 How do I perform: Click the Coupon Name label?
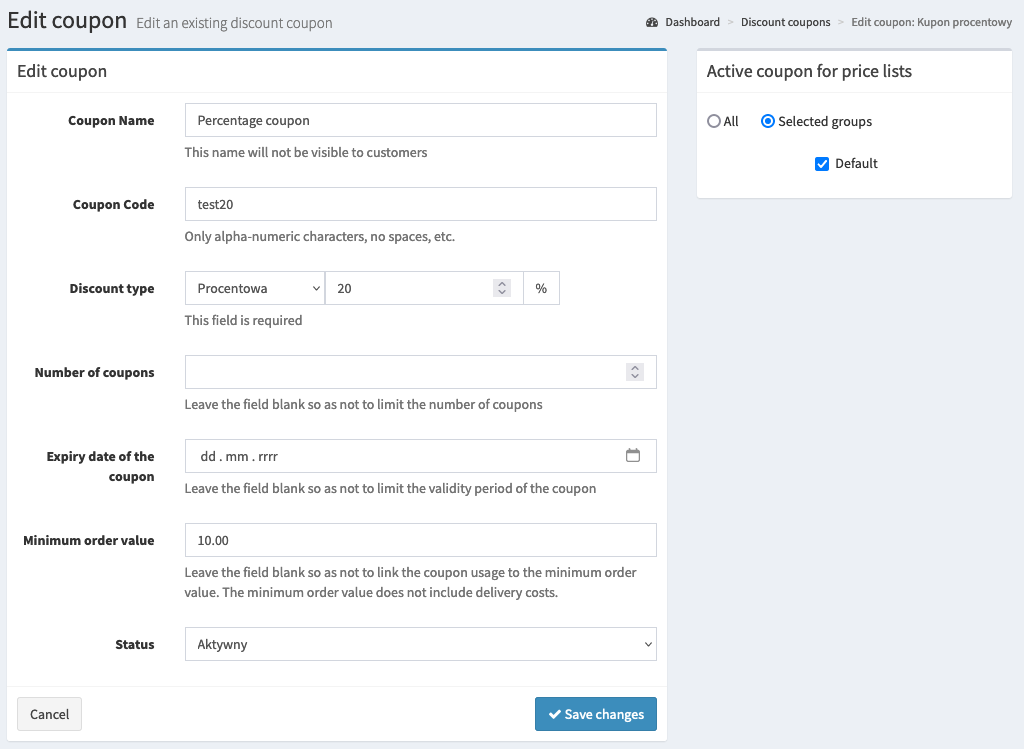point(111,120)
